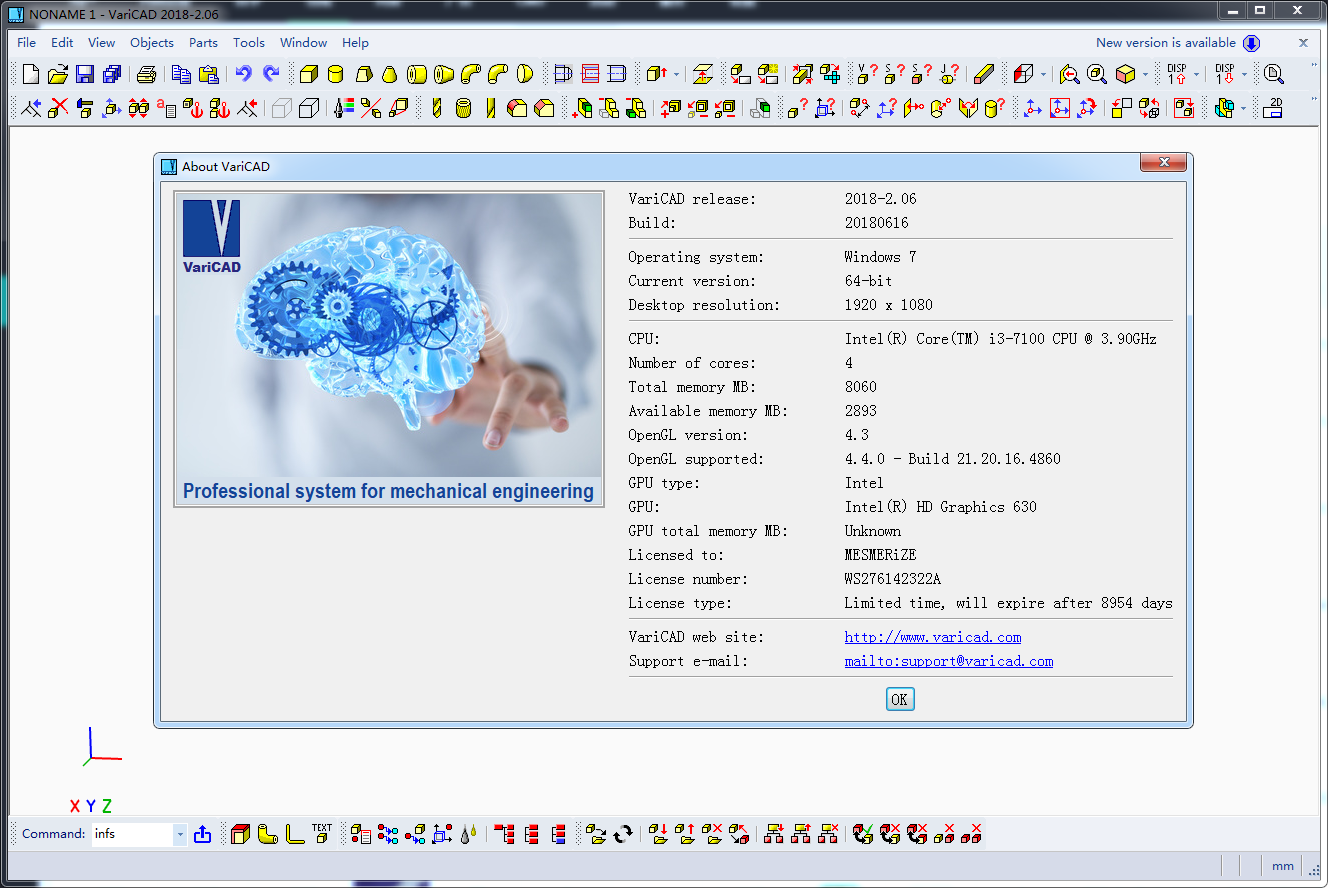Click the 'MESMERiZE' licensed-to value
Screen dimensions: 1328x888
click(881, 555)
